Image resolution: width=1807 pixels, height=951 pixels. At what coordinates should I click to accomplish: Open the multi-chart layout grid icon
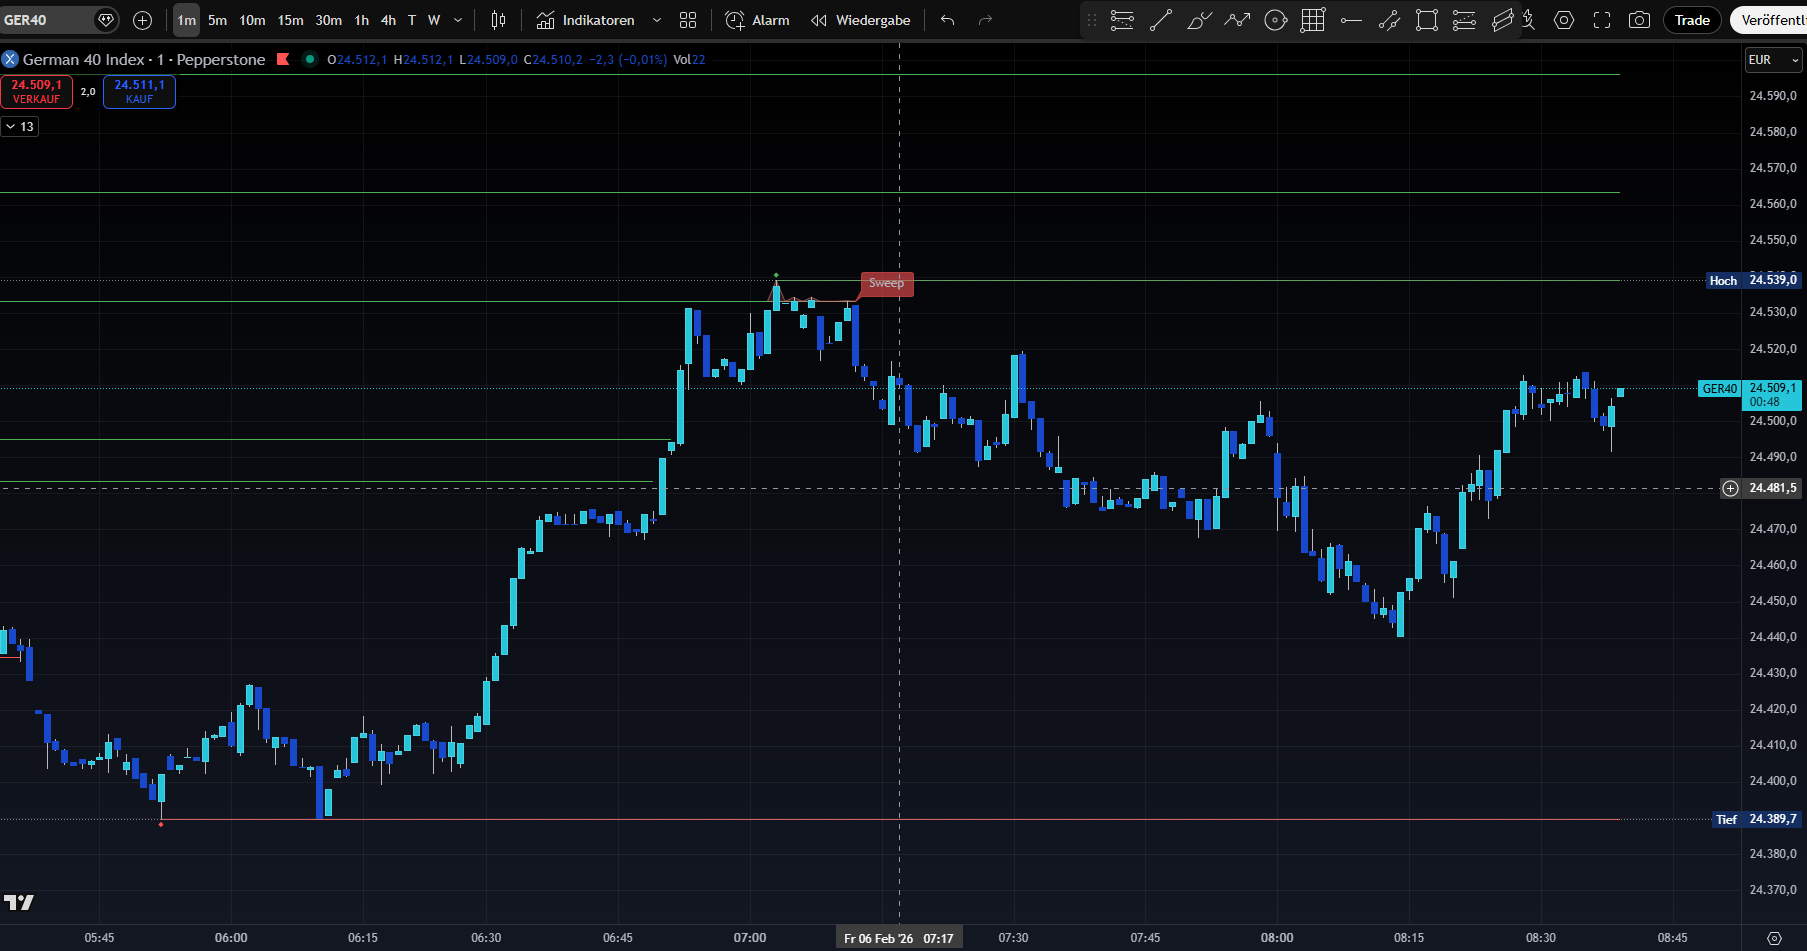click(687, 20)
